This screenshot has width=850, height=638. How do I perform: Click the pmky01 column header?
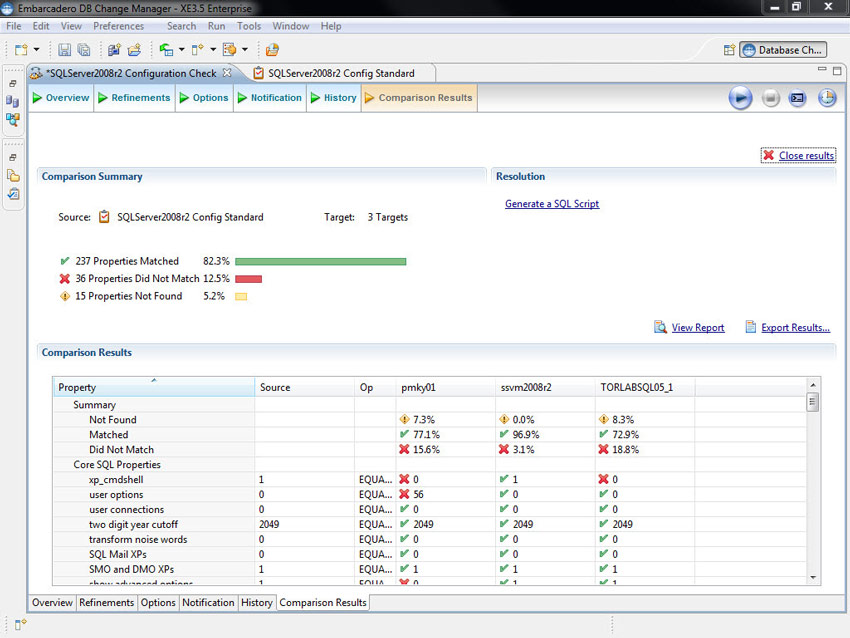tap(445, 388)
